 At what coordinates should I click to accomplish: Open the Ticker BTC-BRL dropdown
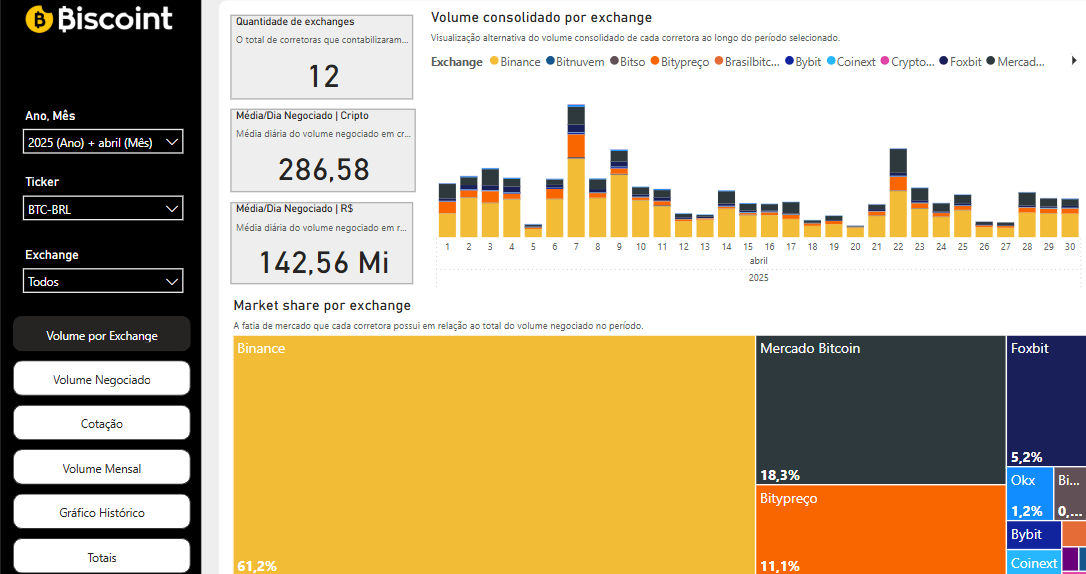click(x=103, y=208)
